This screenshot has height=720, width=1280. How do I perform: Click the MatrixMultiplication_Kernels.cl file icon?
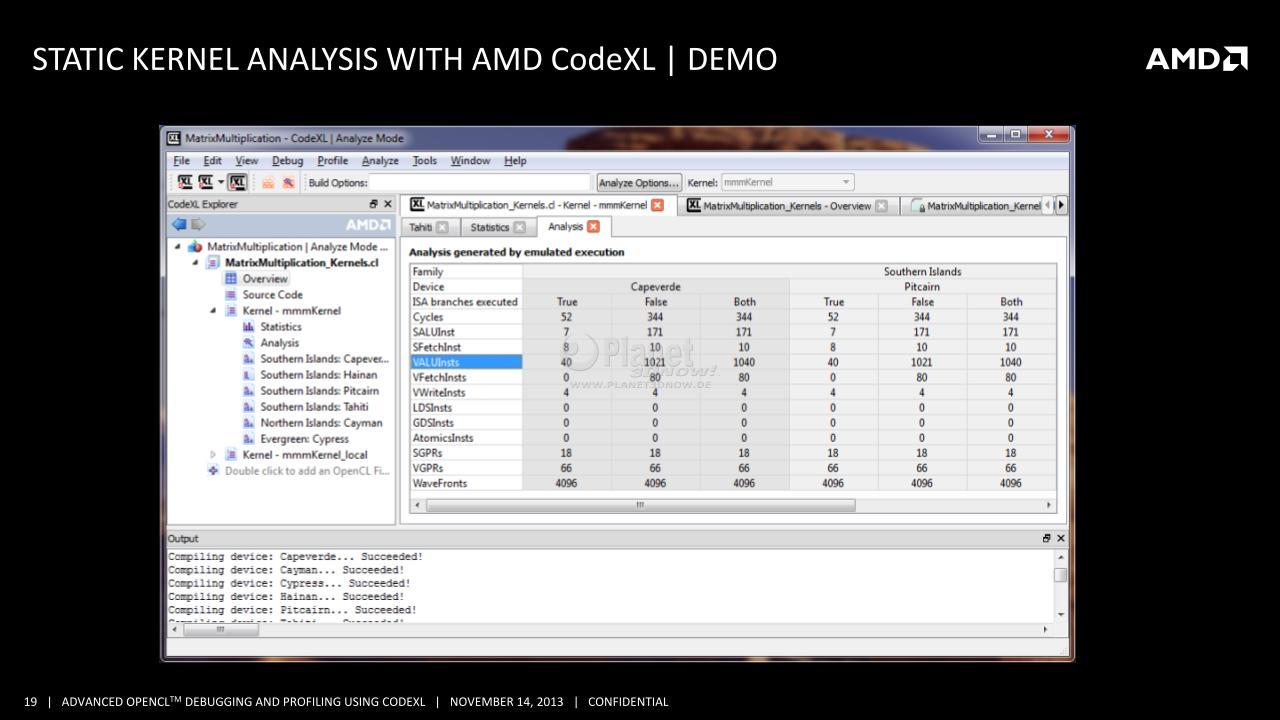(x=213, y=263)
